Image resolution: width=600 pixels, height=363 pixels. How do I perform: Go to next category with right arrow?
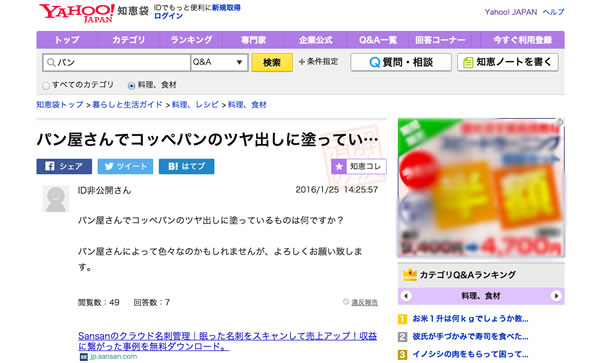point(556,296)
